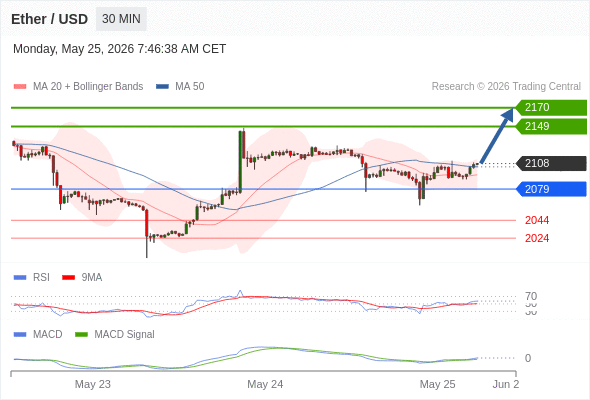This screenshot has width=590, height=400.
Task: Click Research © 2026 Trading Central text
Action: point(506,87)
